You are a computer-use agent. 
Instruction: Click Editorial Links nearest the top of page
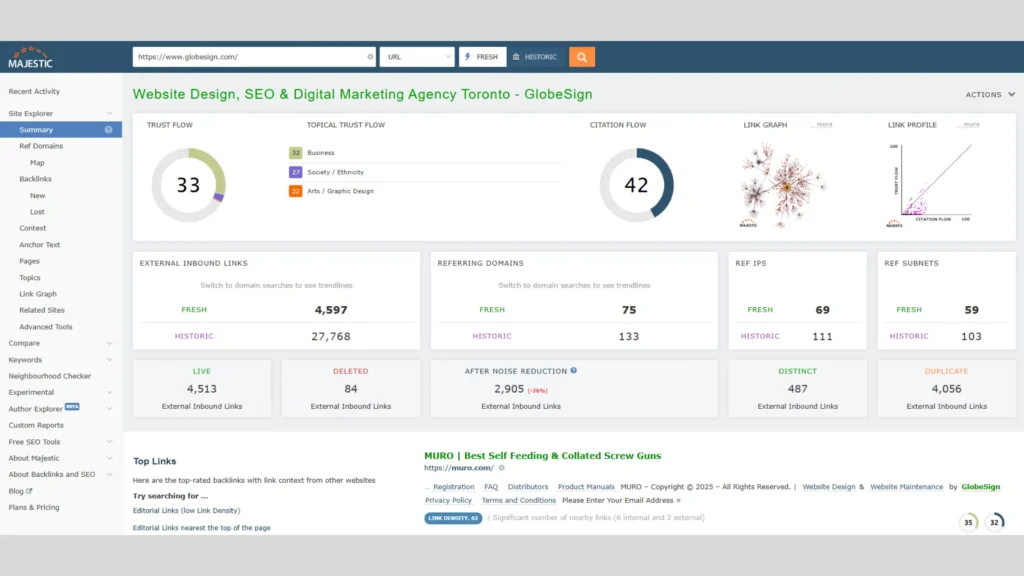(x=201, y=528)
